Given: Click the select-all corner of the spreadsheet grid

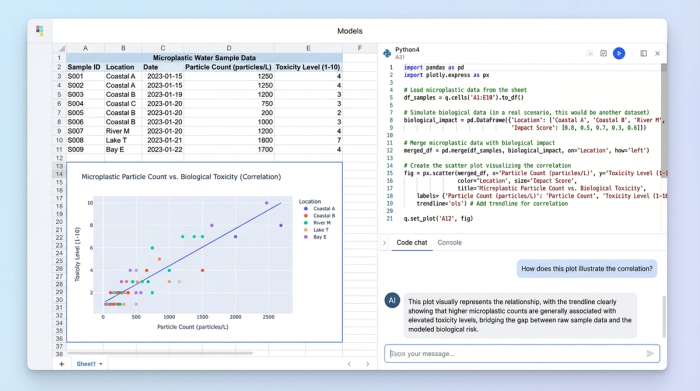Looking at the screenshot, I should (x=61, y=48).
